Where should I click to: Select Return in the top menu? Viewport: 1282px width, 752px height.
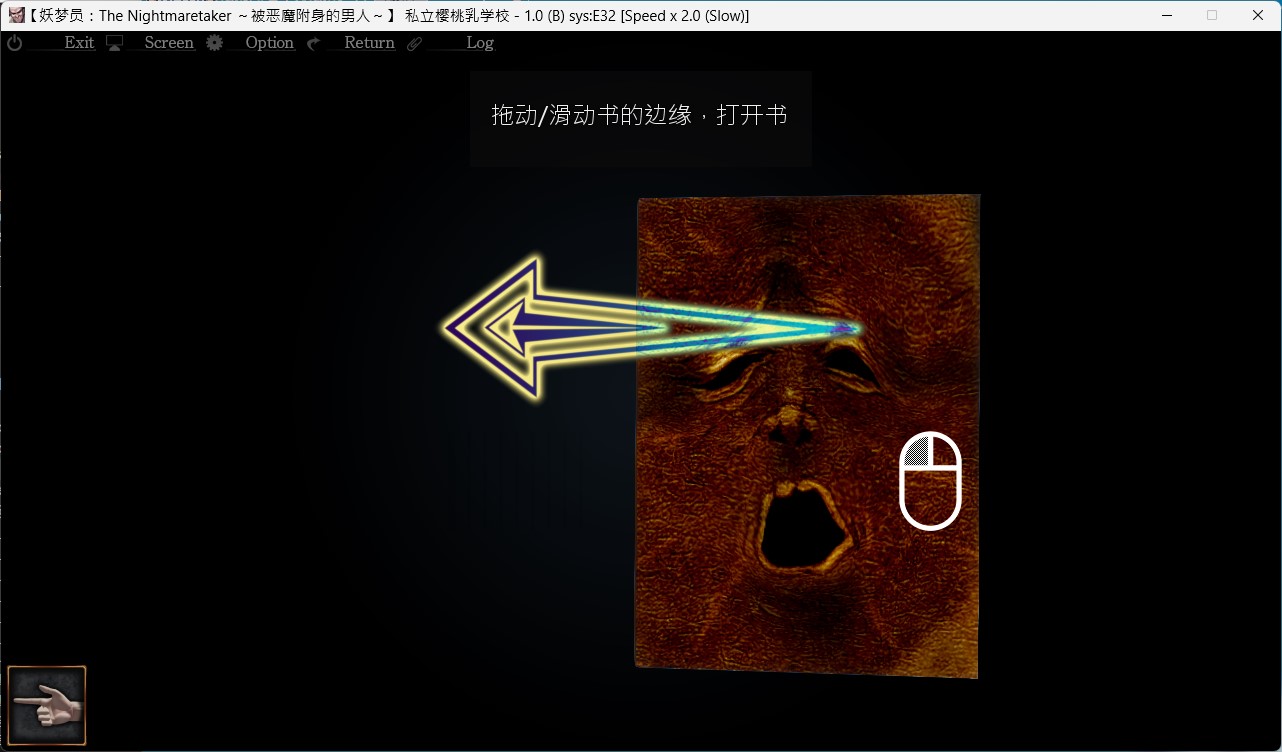pos(369,43)
